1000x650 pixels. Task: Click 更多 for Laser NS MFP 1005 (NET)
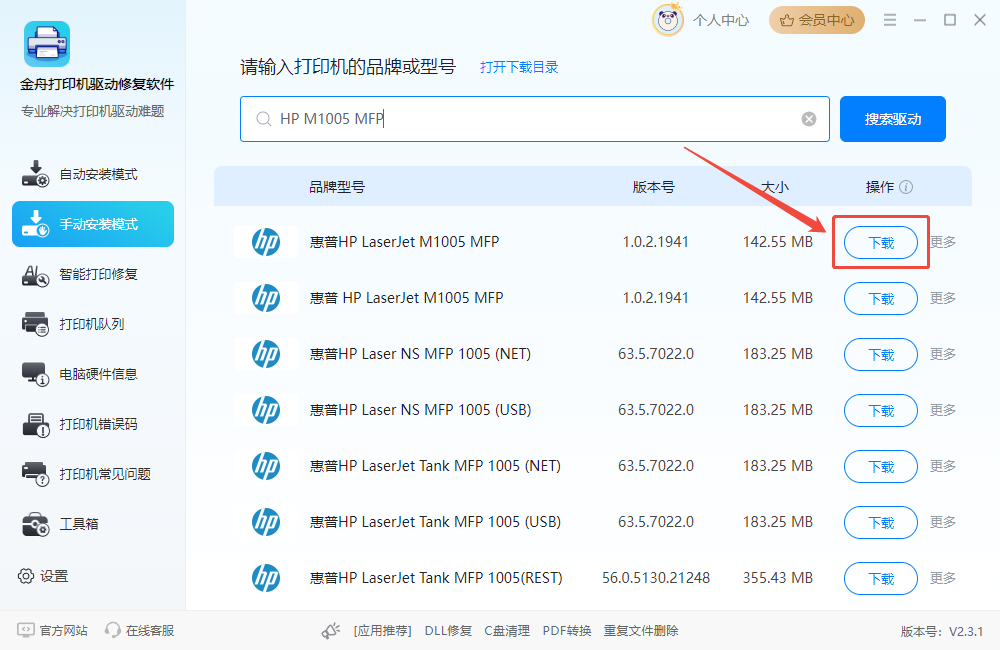pos(943,354)
